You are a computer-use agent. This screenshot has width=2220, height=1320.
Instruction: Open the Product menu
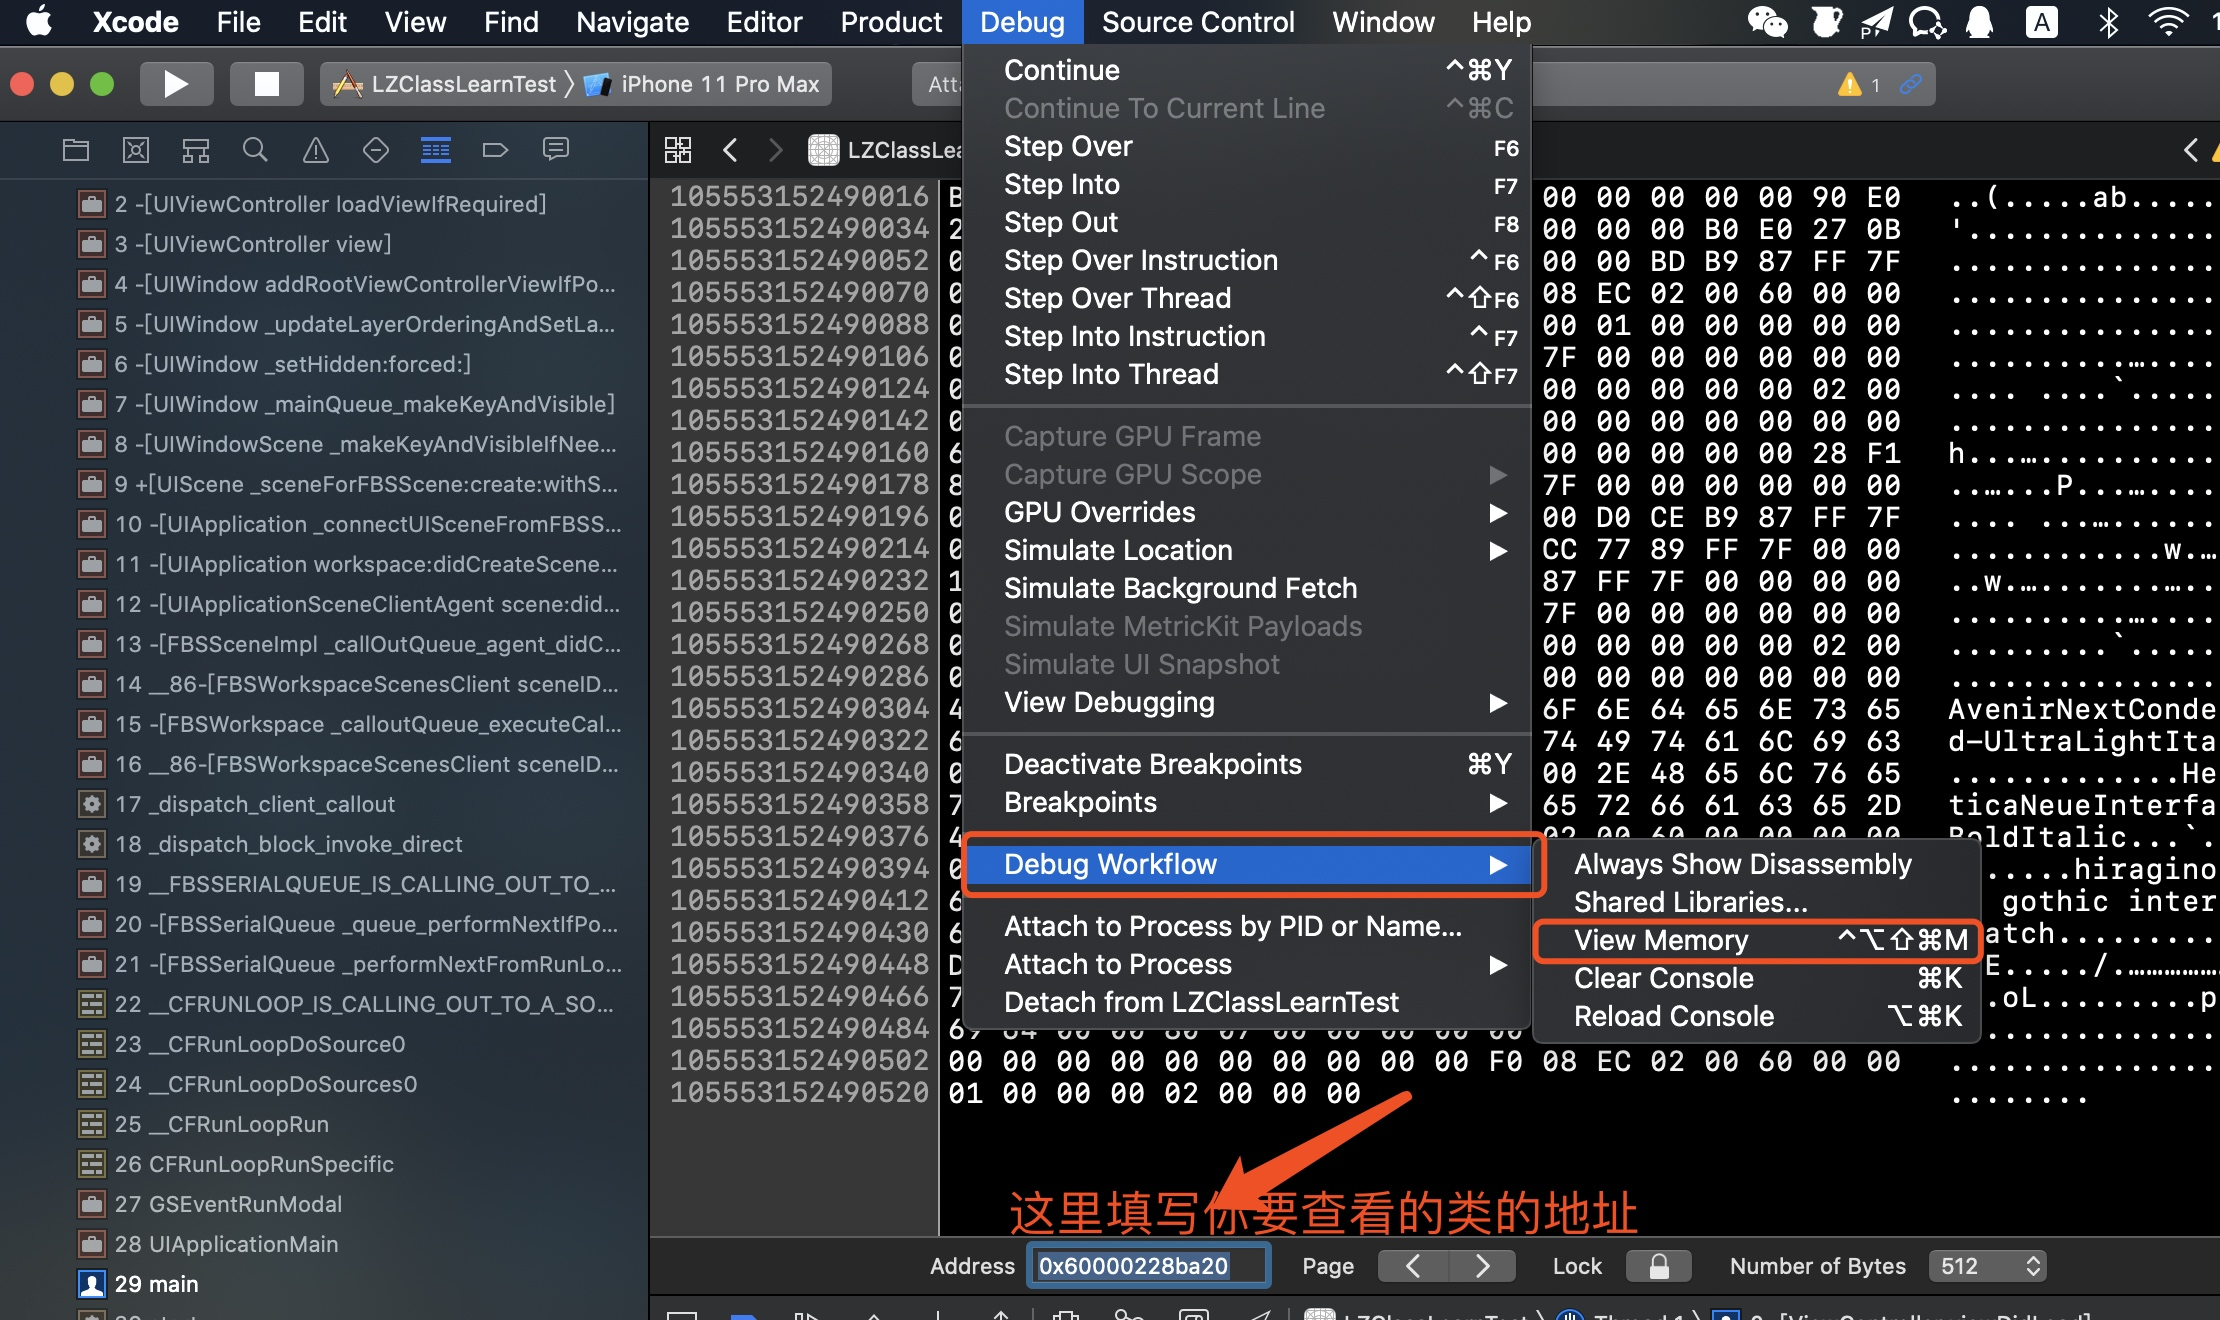pyautogui.click(x=891, y=22)
